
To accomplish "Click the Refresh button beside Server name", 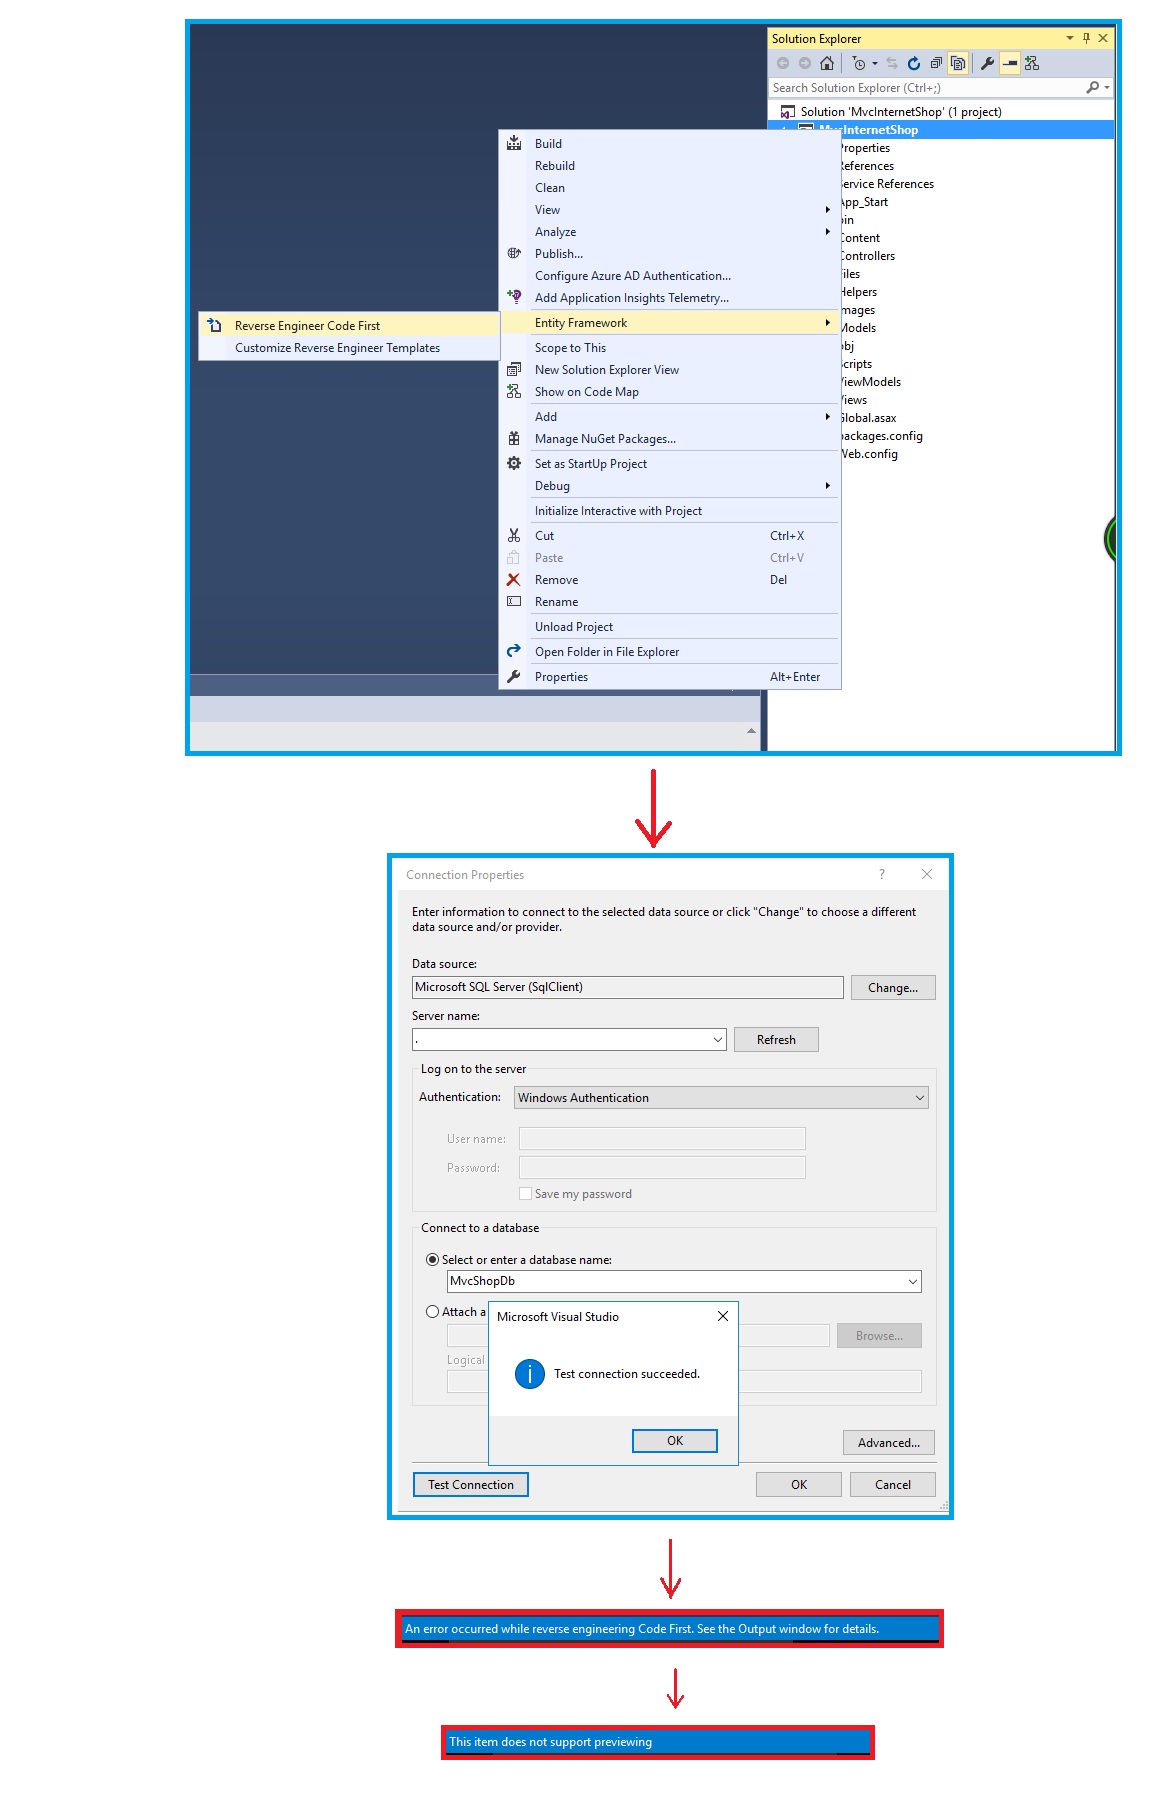I will [x=776, y=1039].
